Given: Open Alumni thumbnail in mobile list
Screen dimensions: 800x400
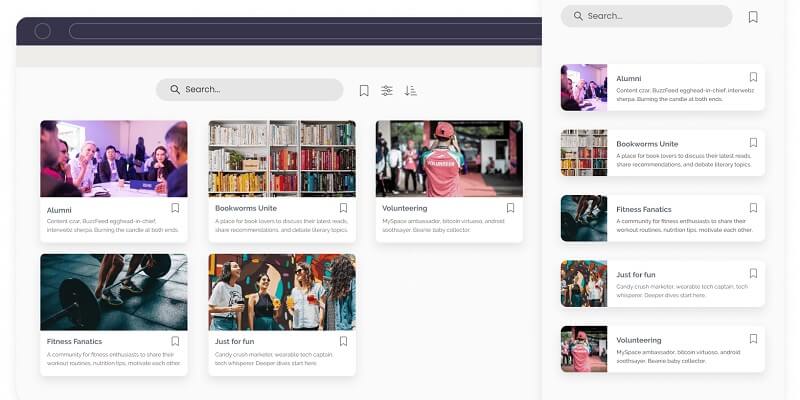Looking at the screenshot, I should click(x=584, y=87).
